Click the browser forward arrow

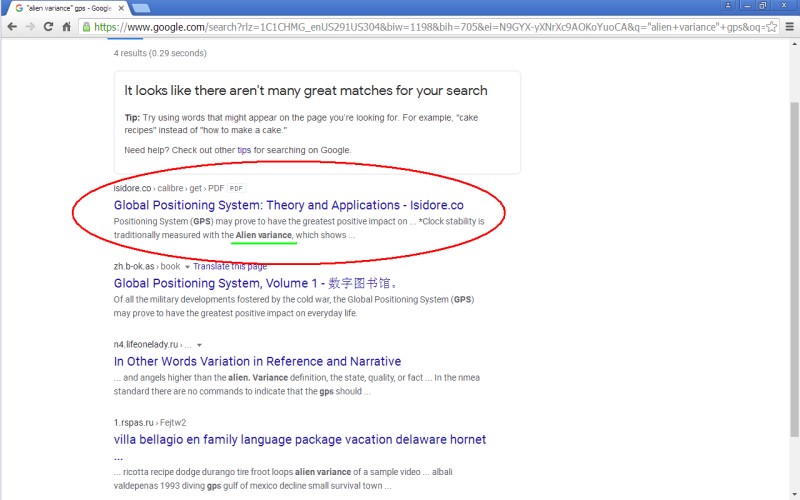[30, 27]
